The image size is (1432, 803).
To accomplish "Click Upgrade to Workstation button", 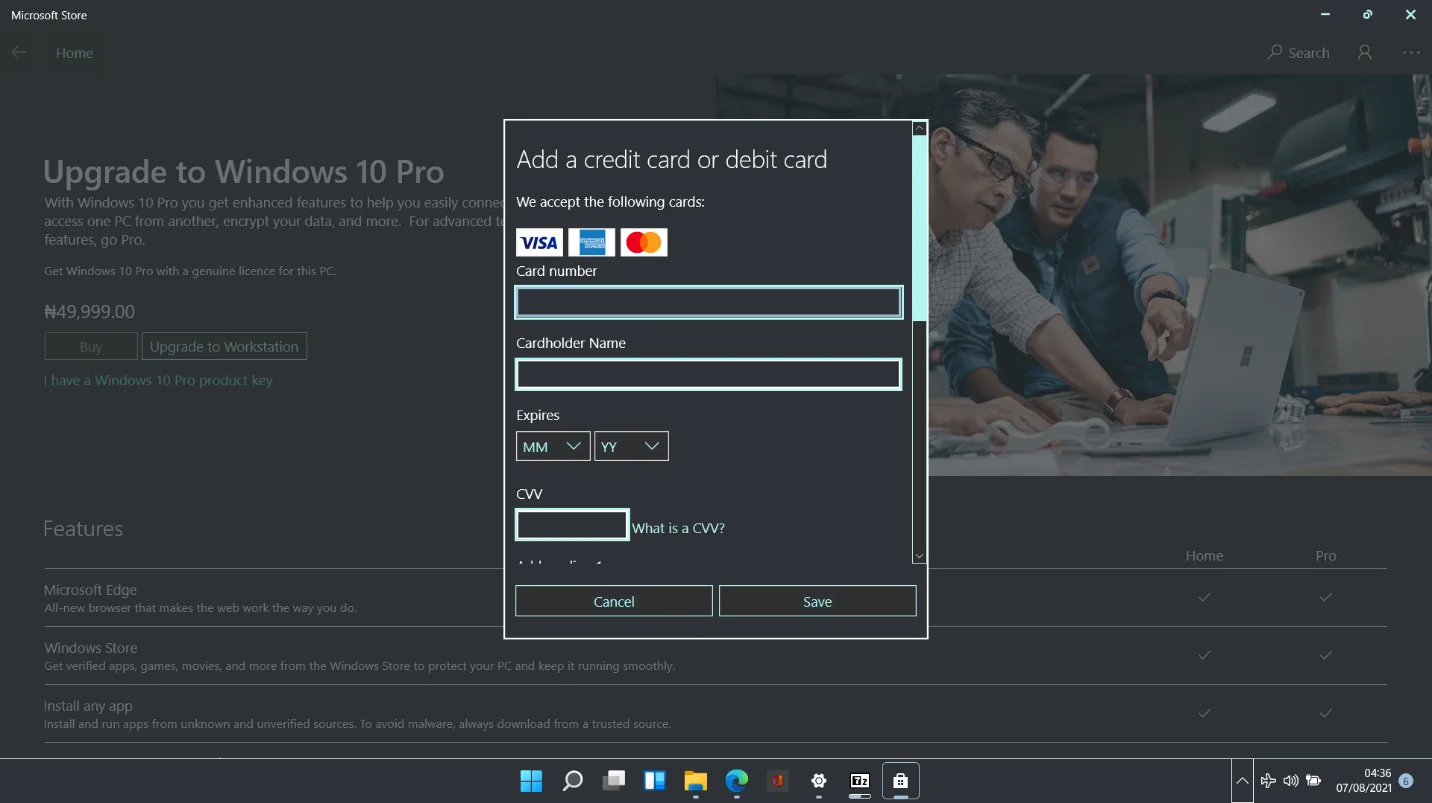I will 224,346.
